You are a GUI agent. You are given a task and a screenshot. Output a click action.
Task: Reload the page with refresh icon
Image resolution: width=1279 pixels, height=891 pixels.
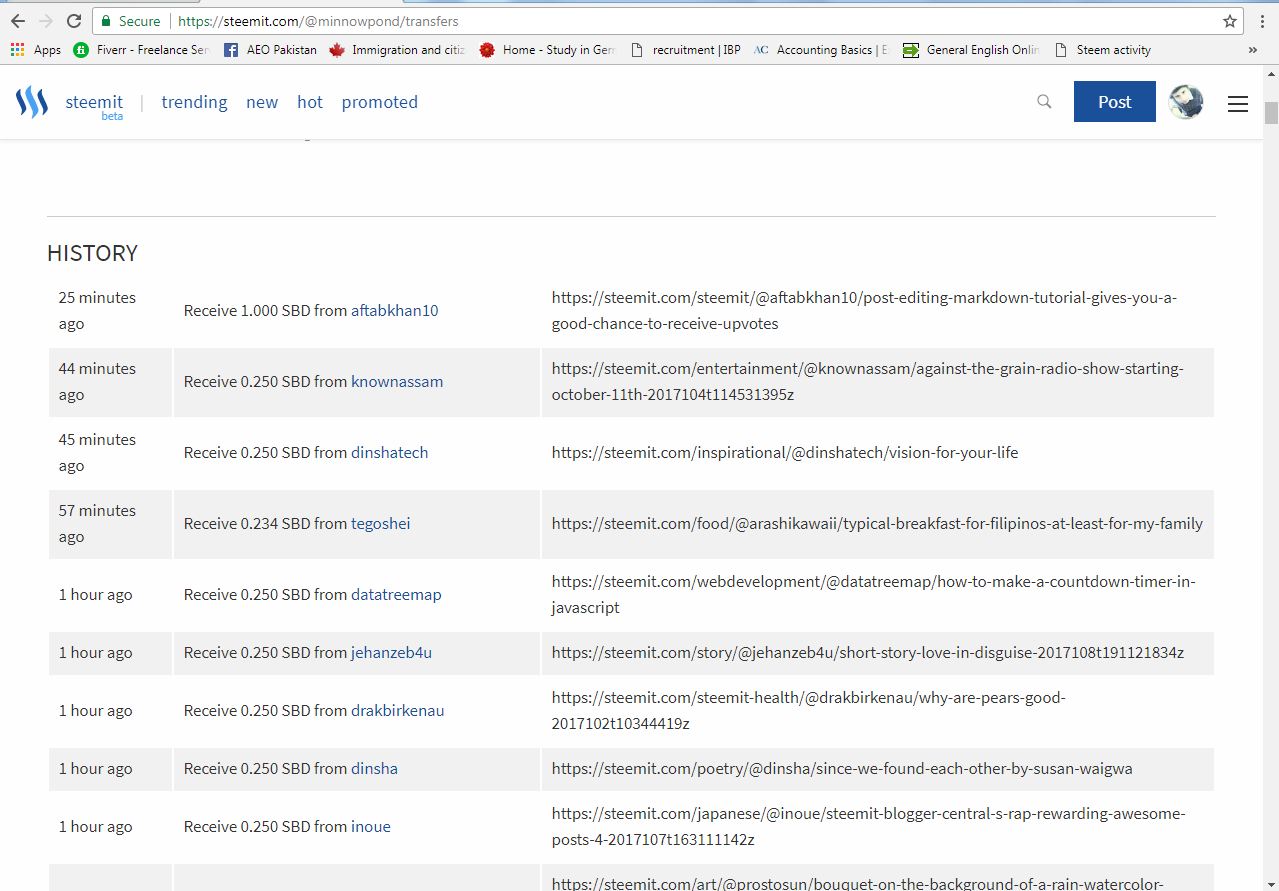tap(74, 21)
